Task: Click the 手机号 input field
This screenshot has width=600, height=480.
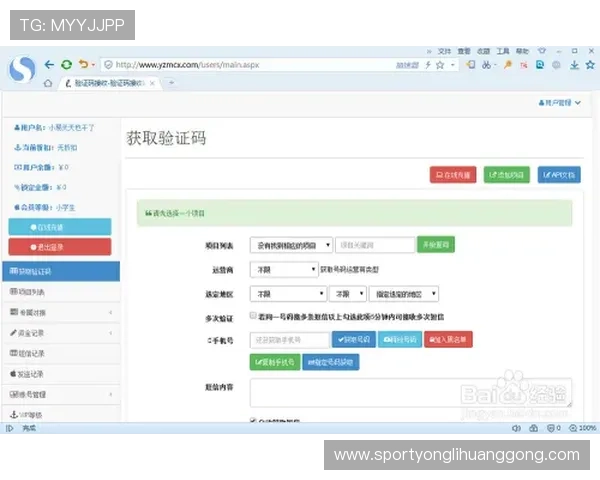Action: point(290,340)
